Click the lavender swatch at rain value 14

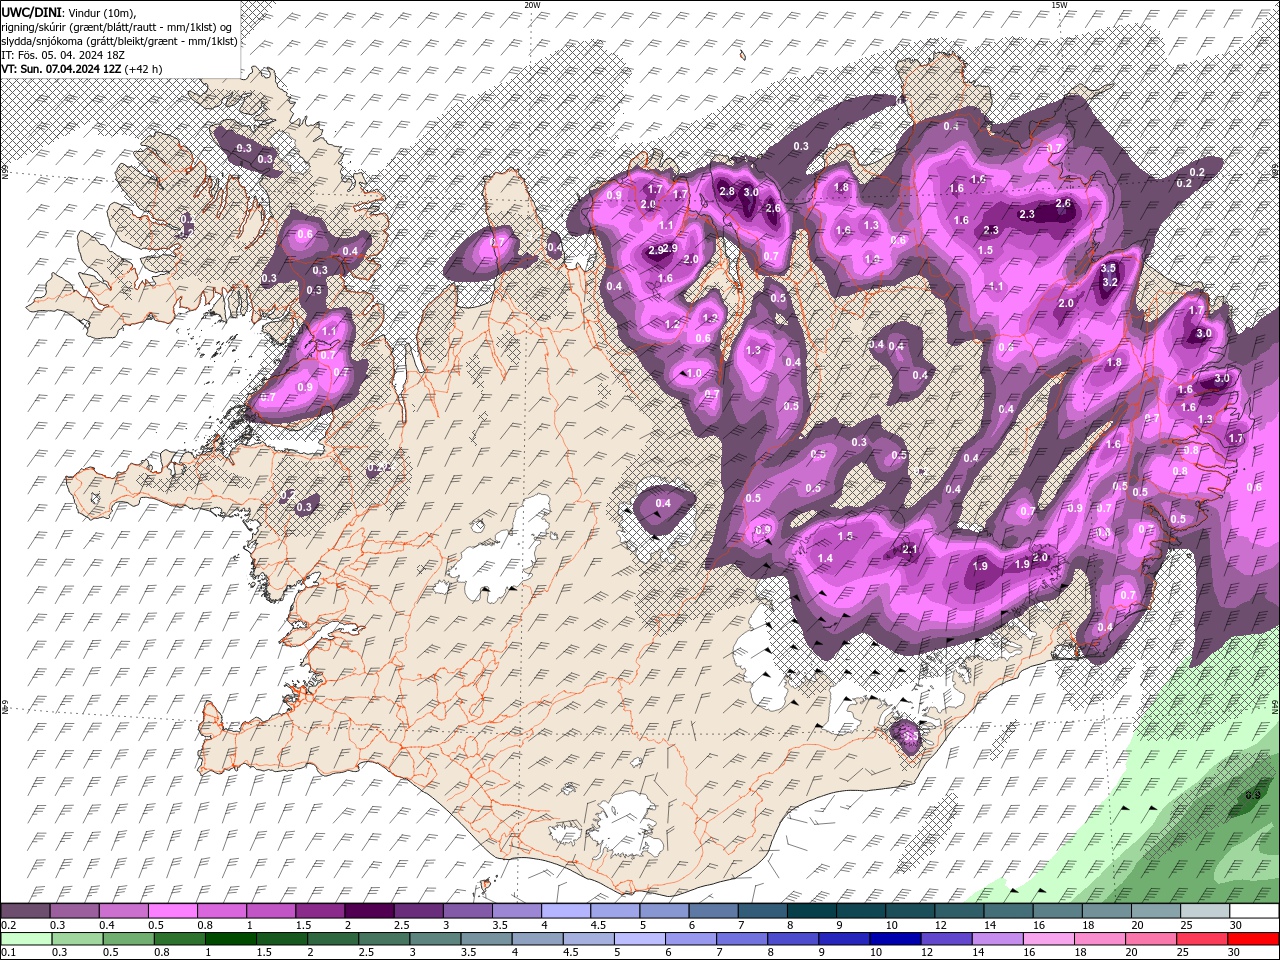point(997,939)
